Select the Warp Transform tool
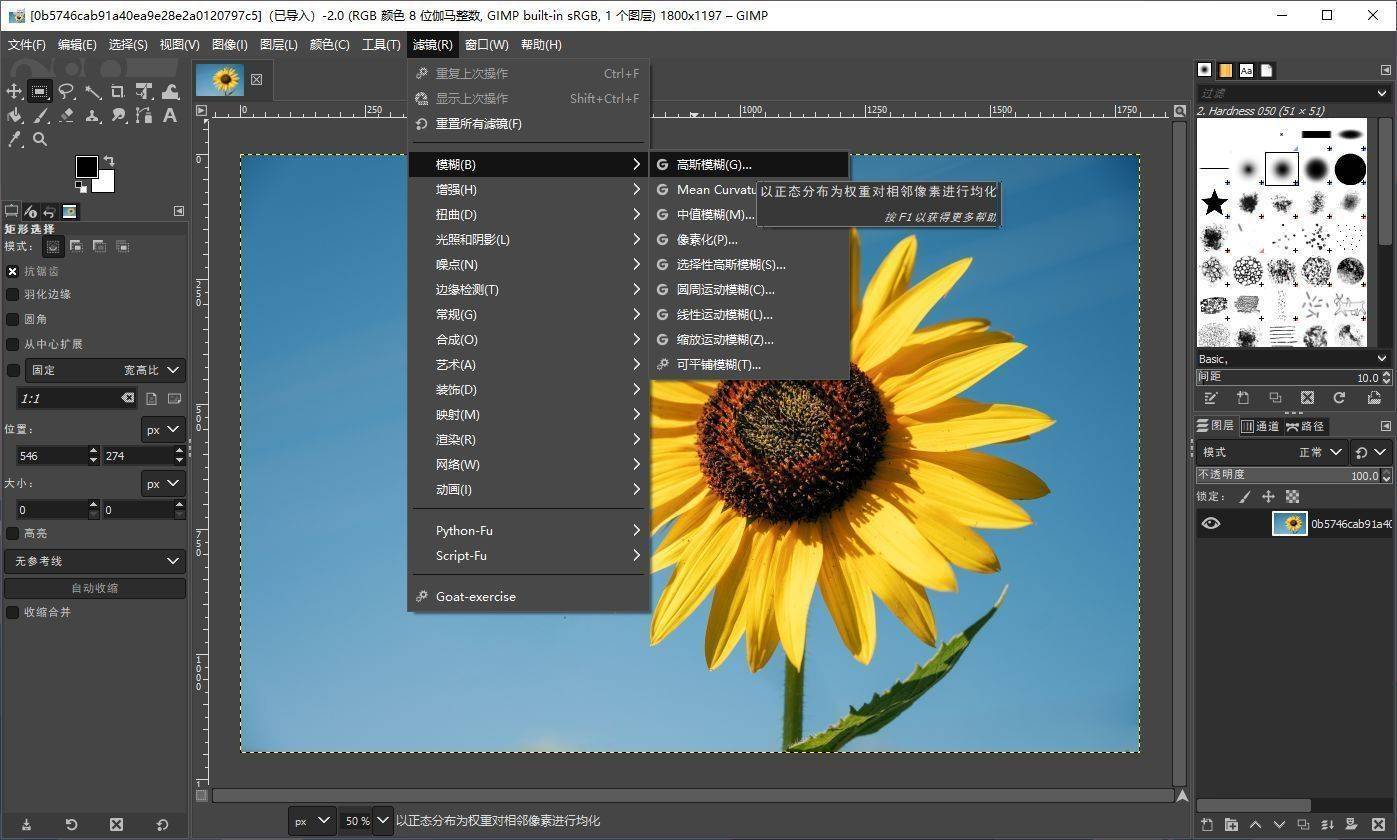 [x=170, y=91]
